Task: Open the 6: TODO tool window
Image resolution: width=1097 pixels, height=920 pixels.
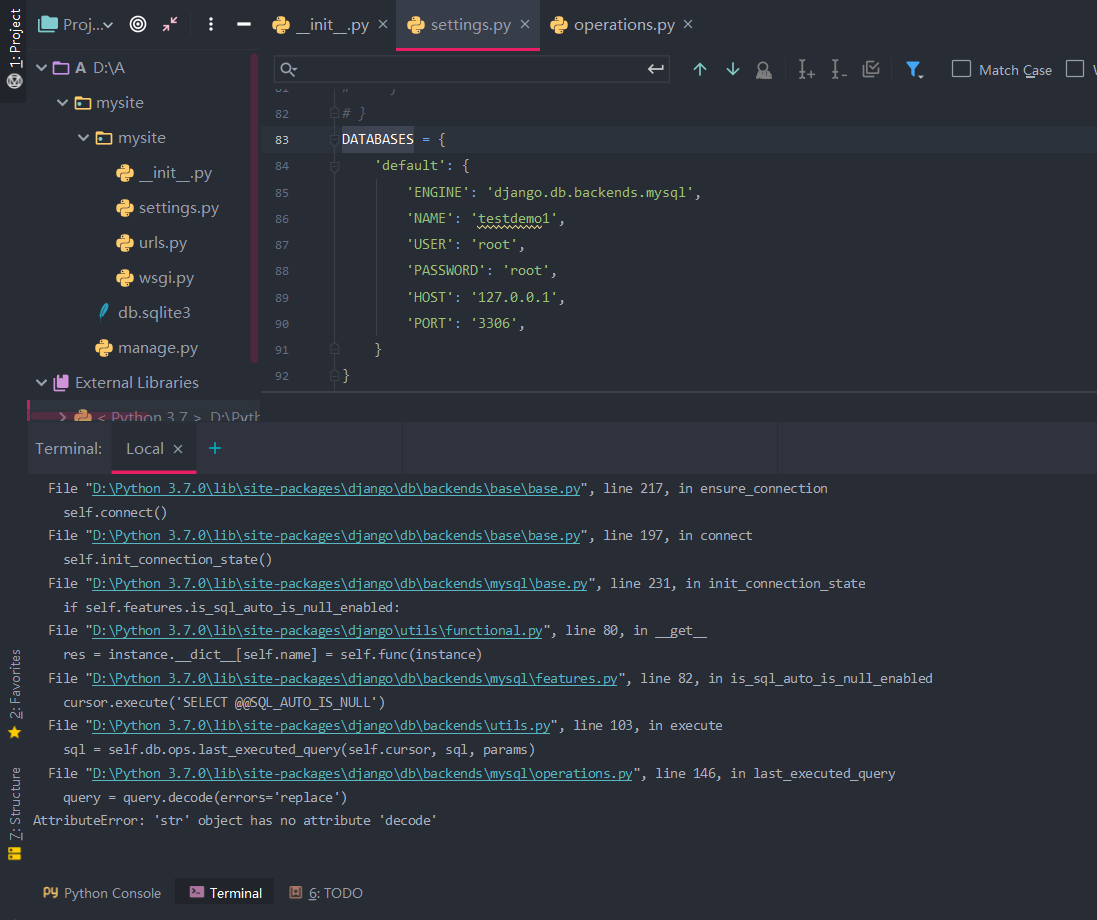Action: (x=327, y=893)
